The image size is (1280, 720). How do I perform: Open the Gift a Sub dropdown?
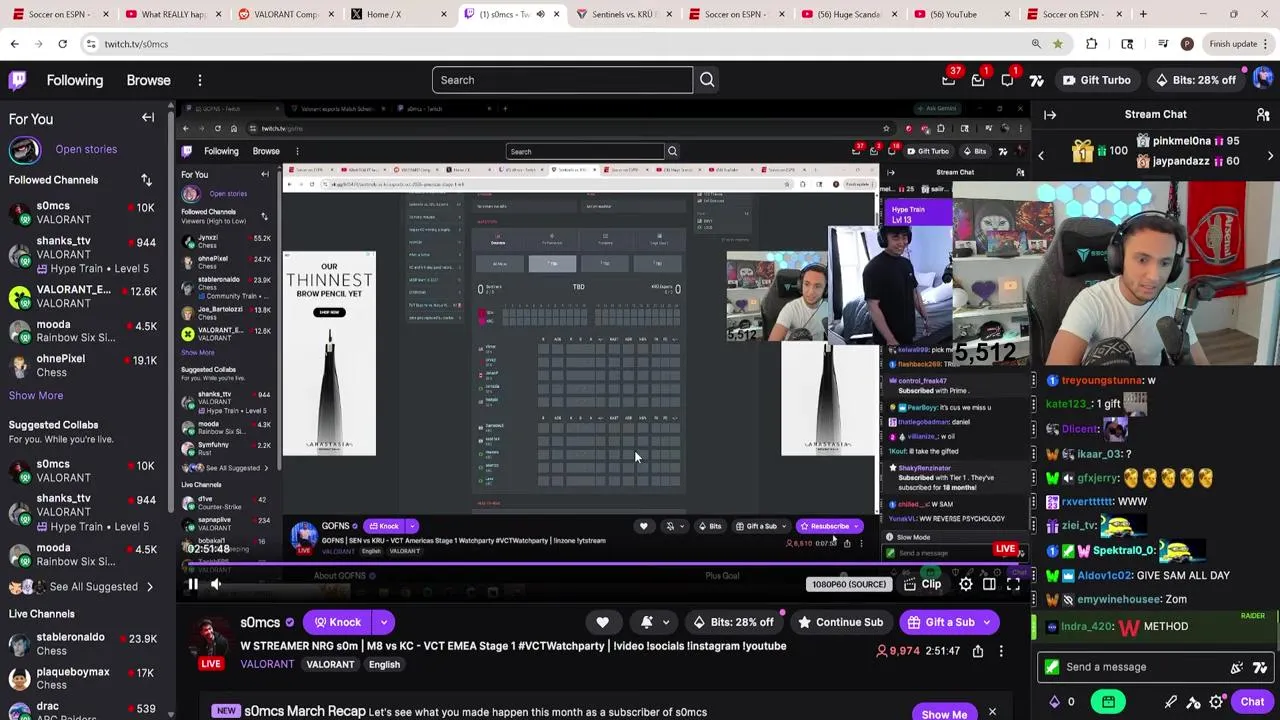[986, 622]
